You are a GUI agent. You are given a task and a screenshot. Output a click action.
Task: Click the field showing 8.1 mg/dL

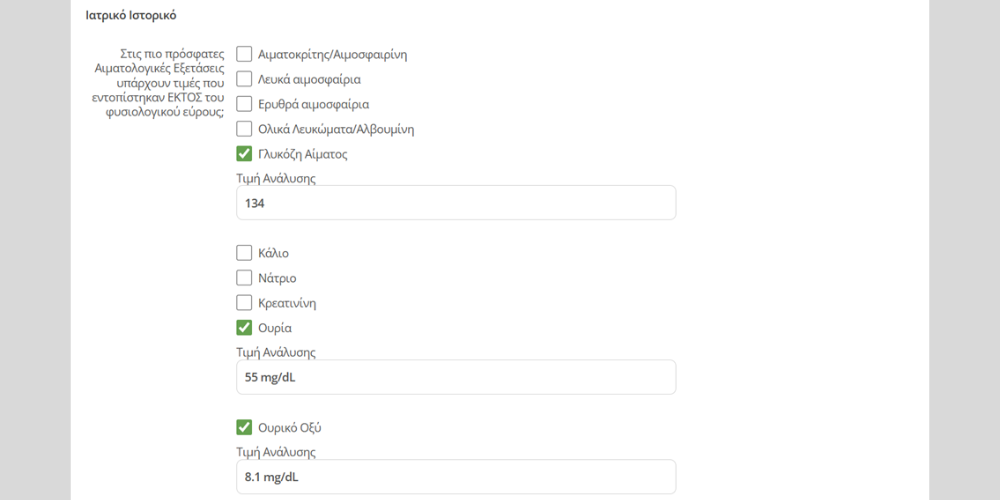point(456,478)
